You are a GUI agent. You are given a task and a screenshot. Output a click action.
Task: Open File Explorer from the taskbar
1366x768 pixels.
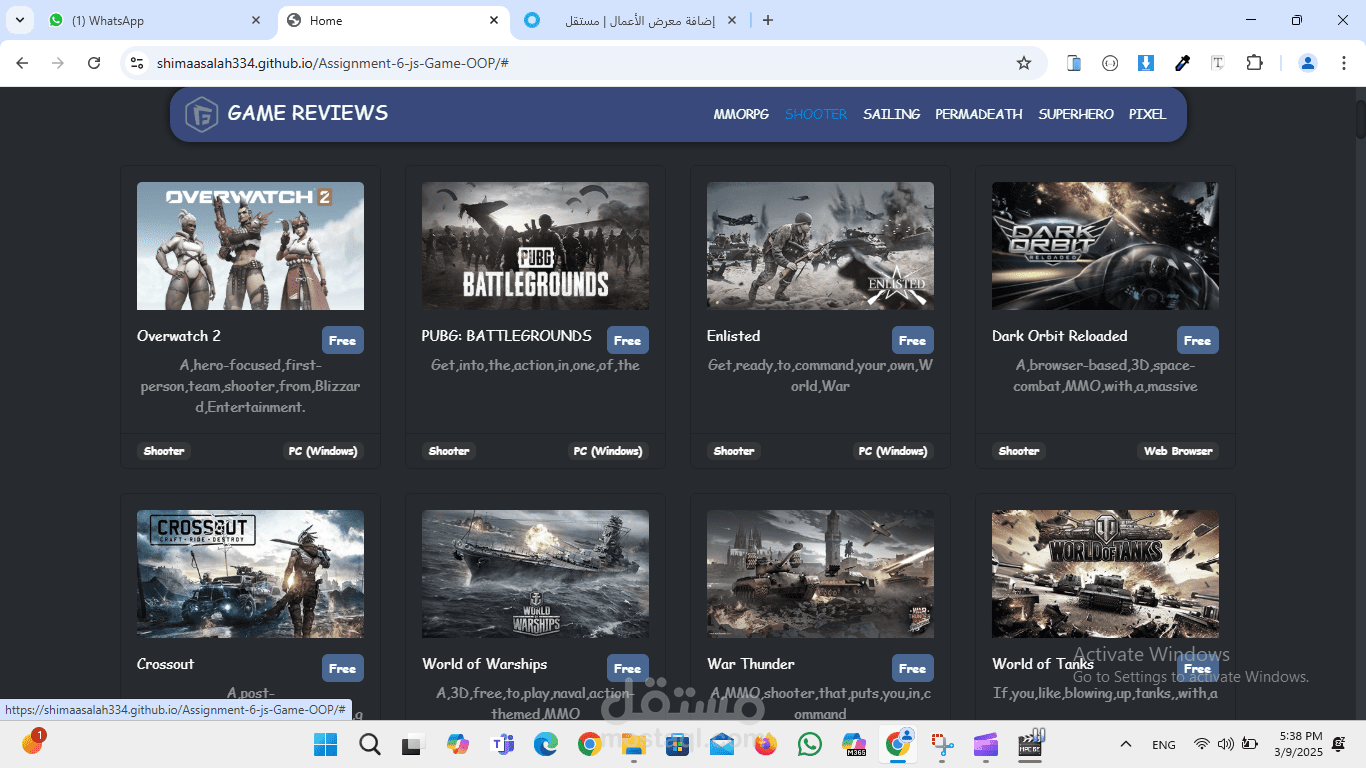633,744
